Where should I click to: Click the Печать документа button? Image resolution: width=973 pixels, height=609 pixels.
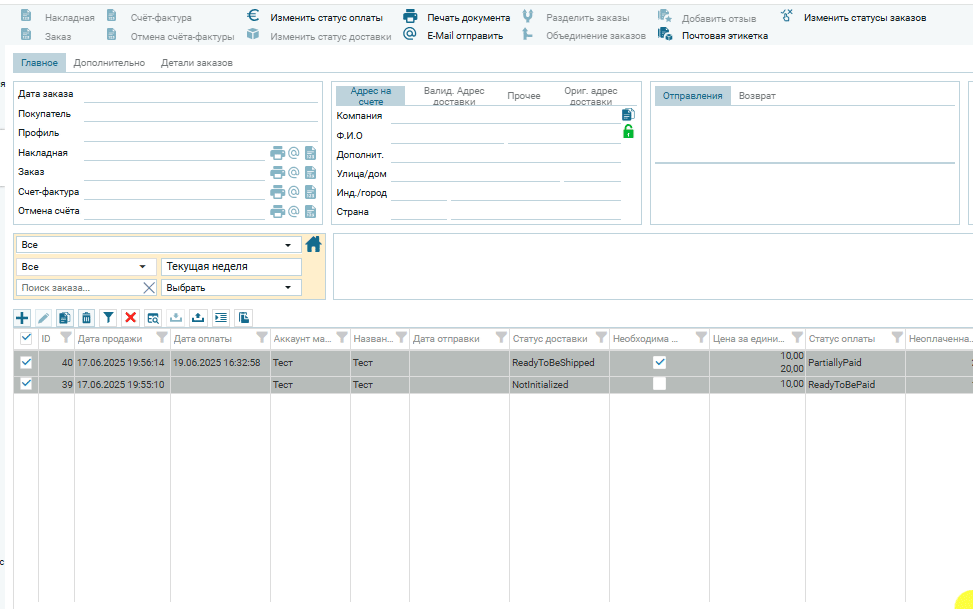click(468, 18)
